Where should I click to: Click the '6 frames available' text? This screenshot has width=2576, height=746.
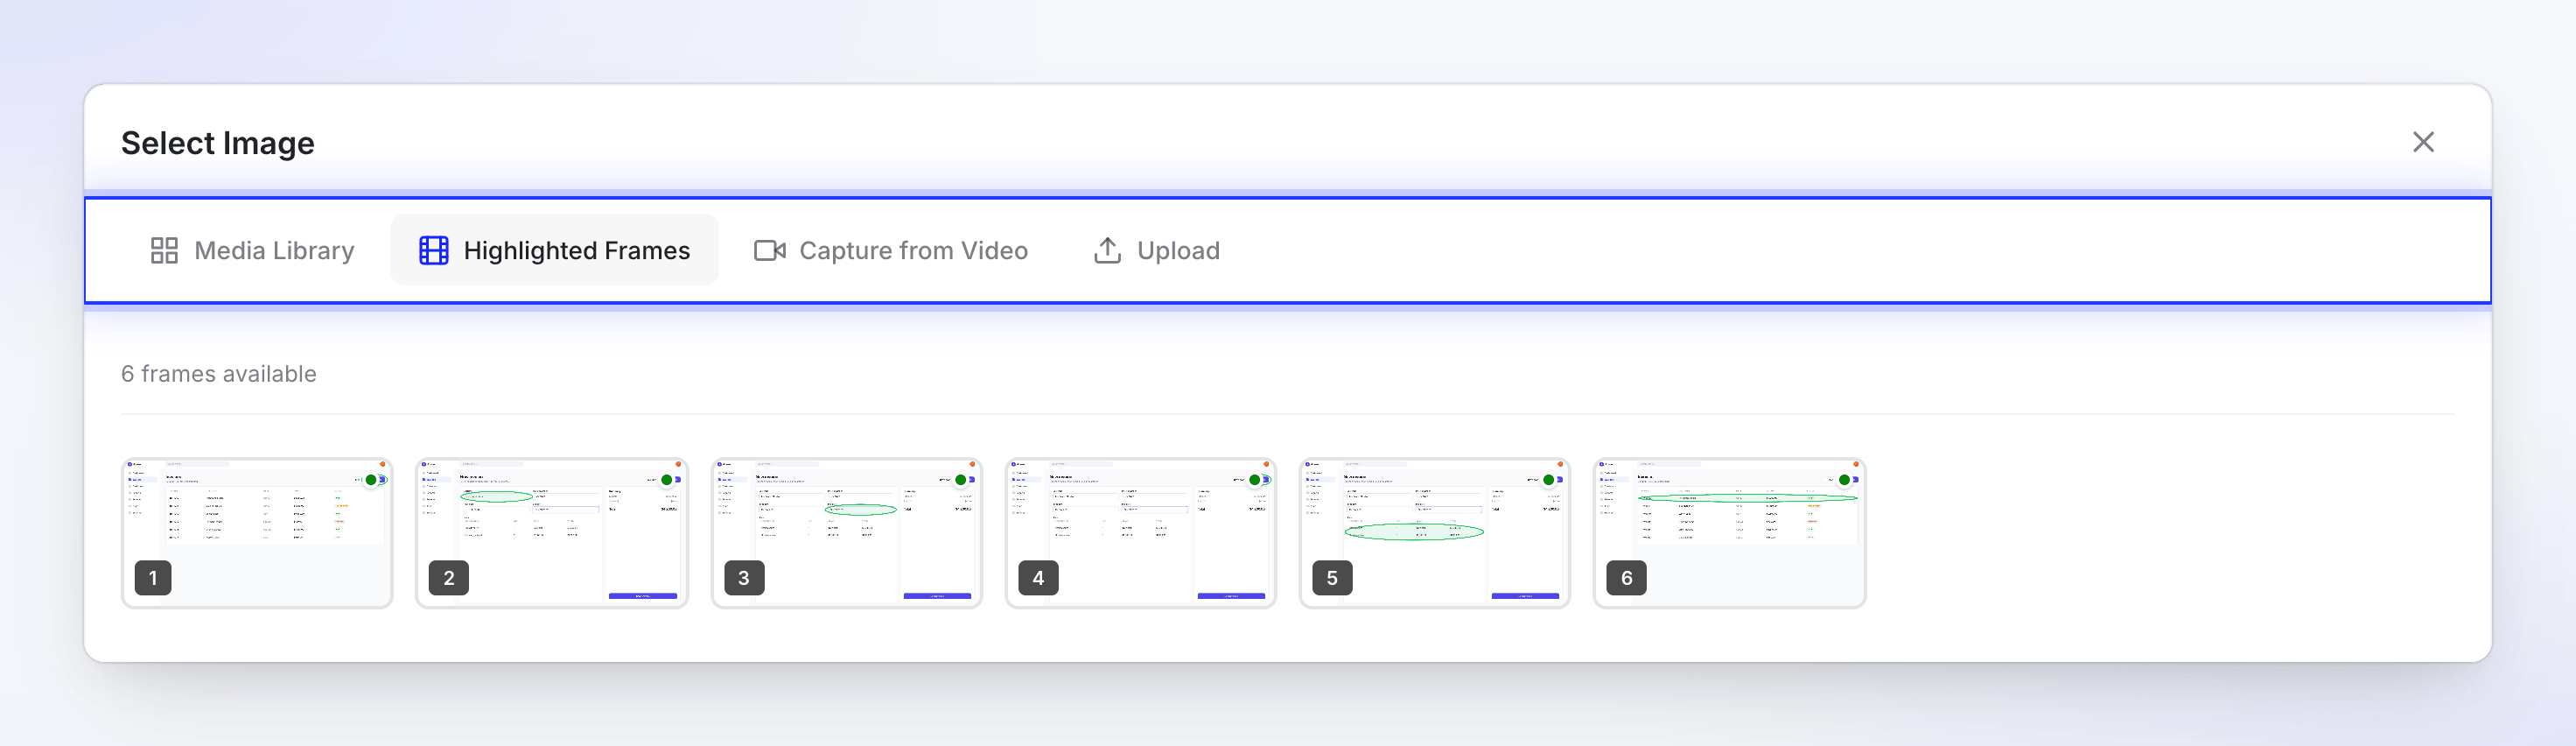(x=219, y=374)
